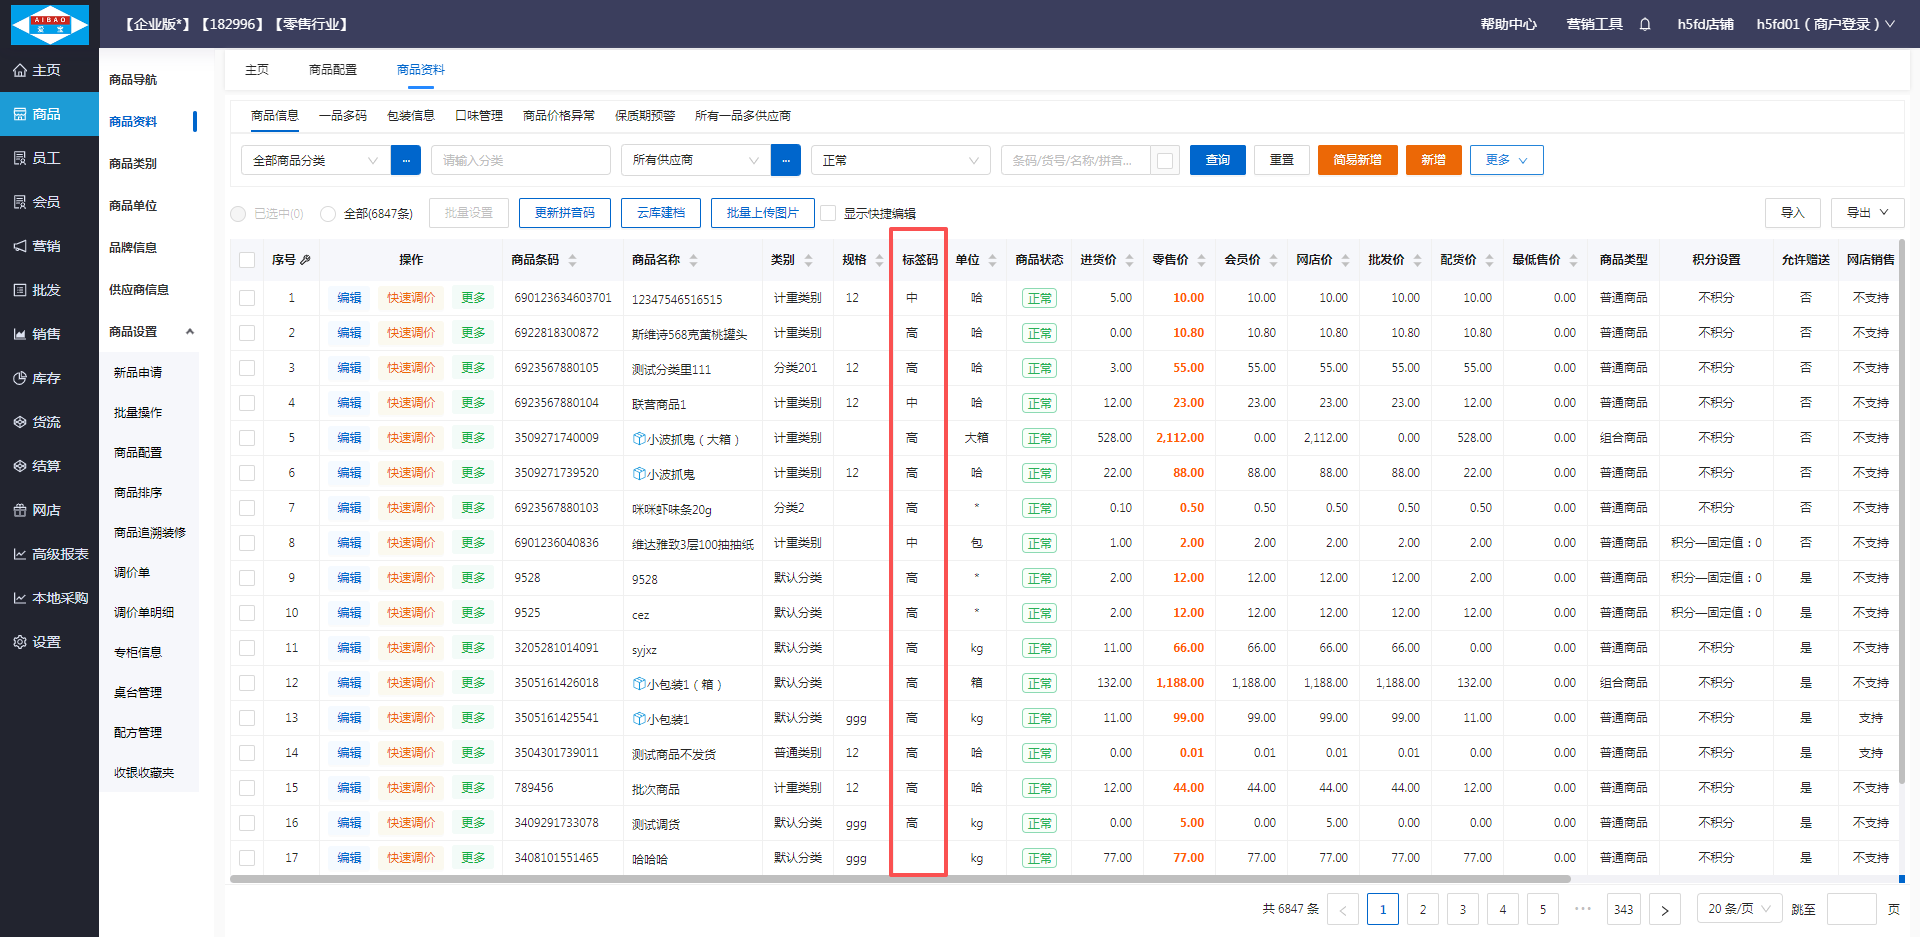The width and height of the screenshot is (1920, 937).
Task: Click the 设置 gear icon in sidebar
Action: (x=20, y=642)
